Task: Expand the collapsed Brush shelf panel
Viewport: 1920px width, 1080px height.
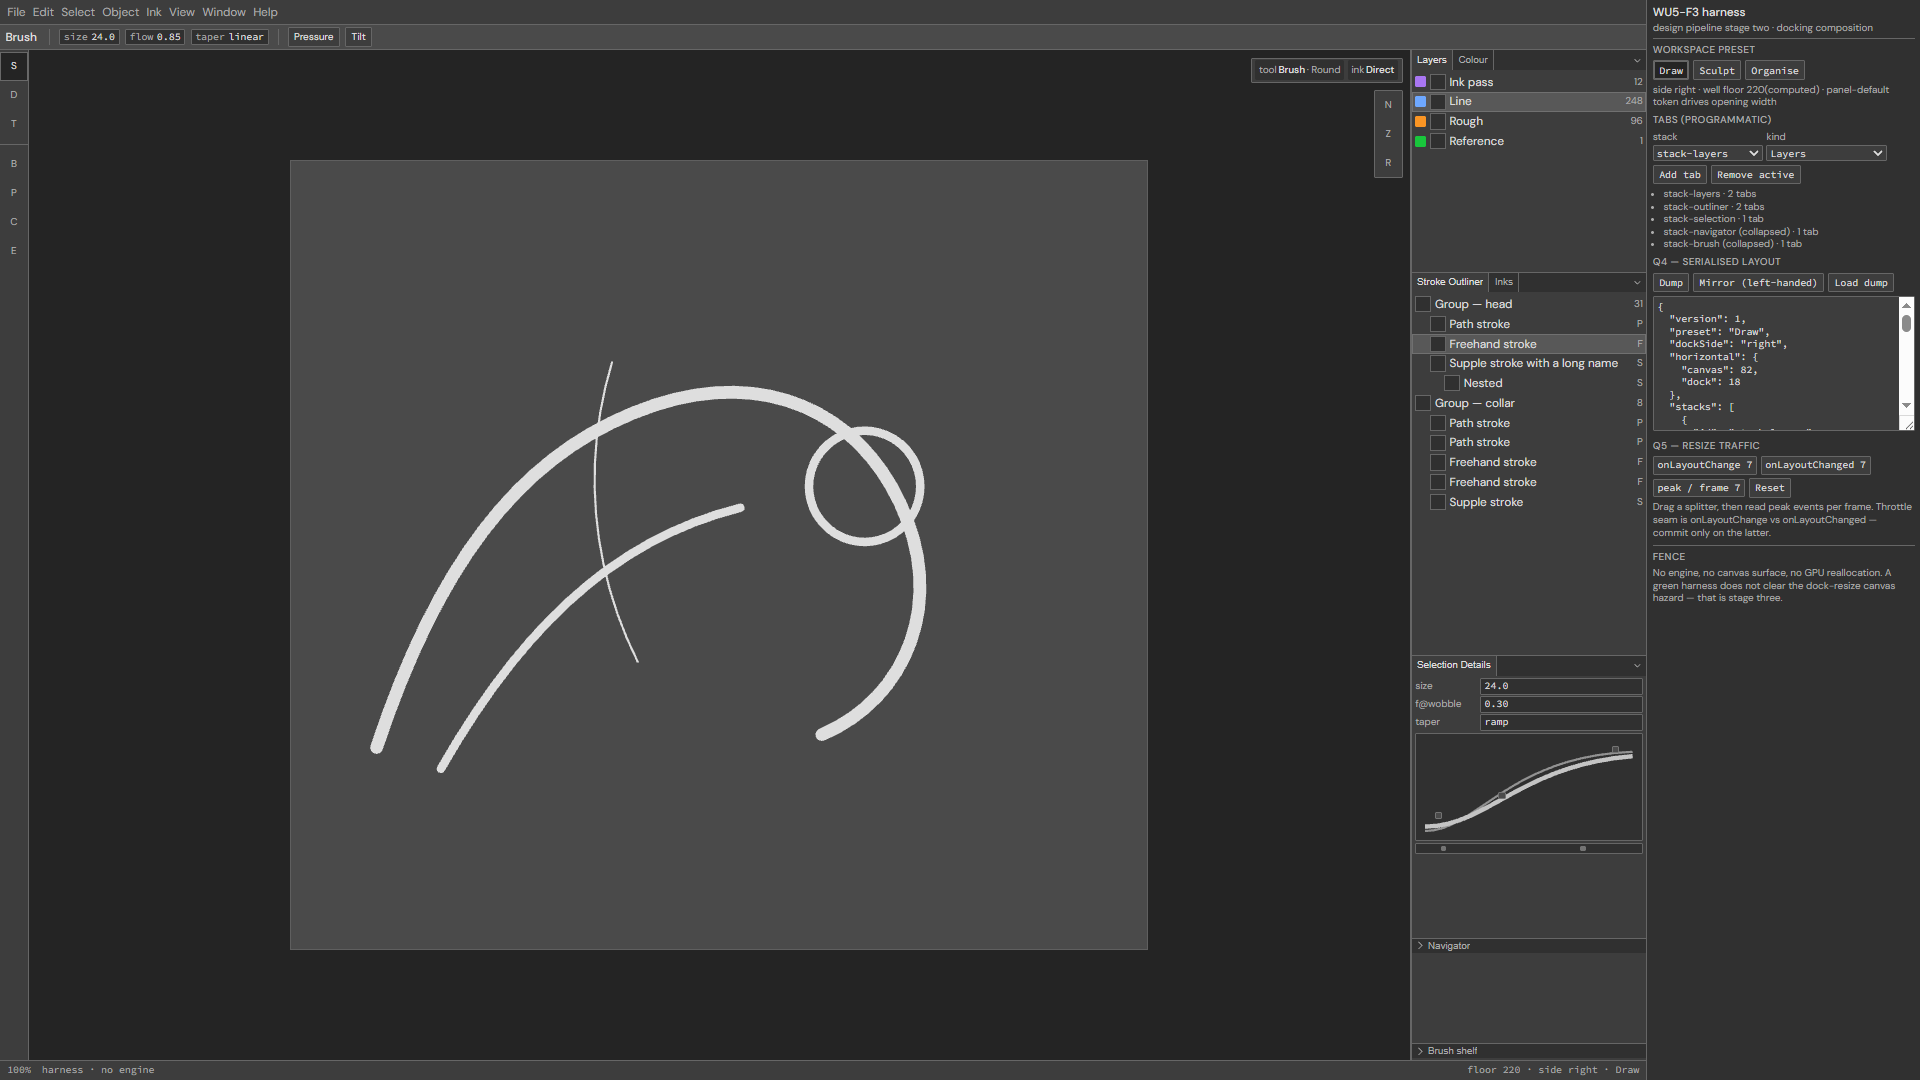Action: coord(1528,1051)
